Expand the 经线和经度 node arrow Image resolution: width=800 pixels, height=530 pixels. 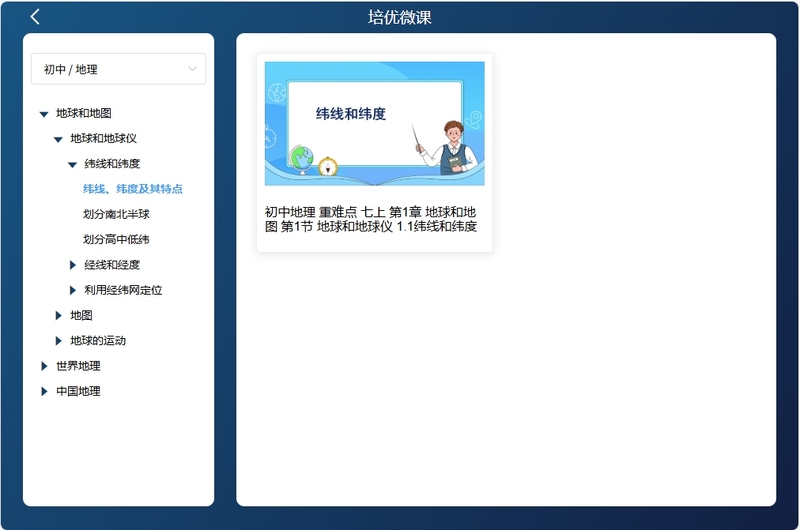[72, 265]
